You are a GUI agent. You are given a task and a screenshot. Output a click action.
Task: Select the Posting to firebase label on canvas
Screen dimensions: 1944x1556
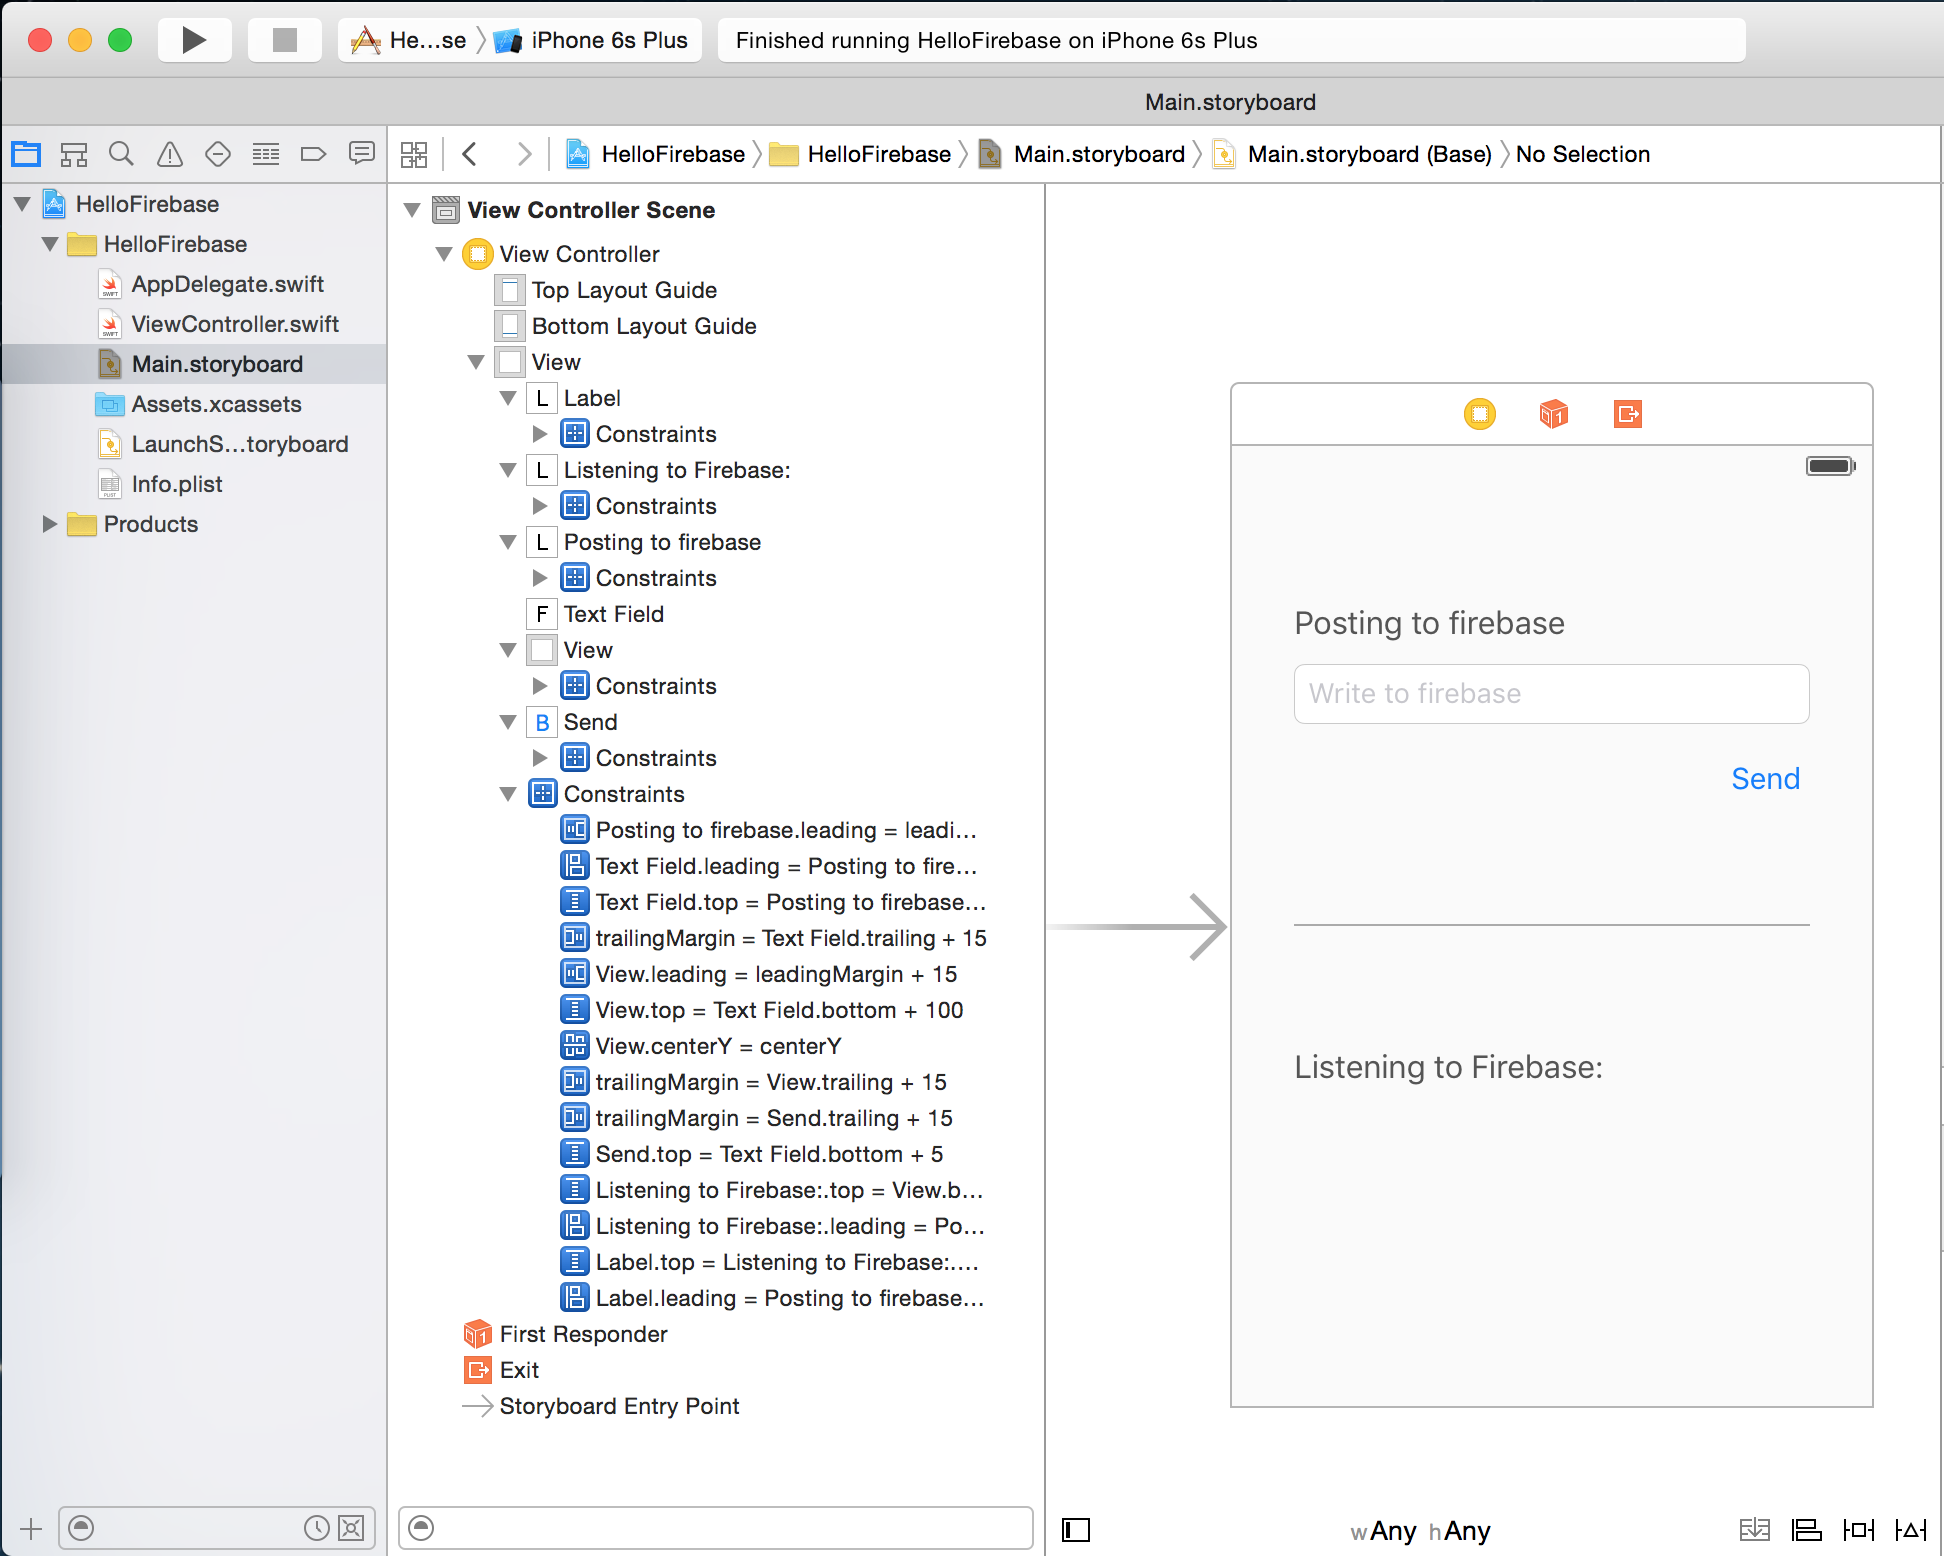1429,623
